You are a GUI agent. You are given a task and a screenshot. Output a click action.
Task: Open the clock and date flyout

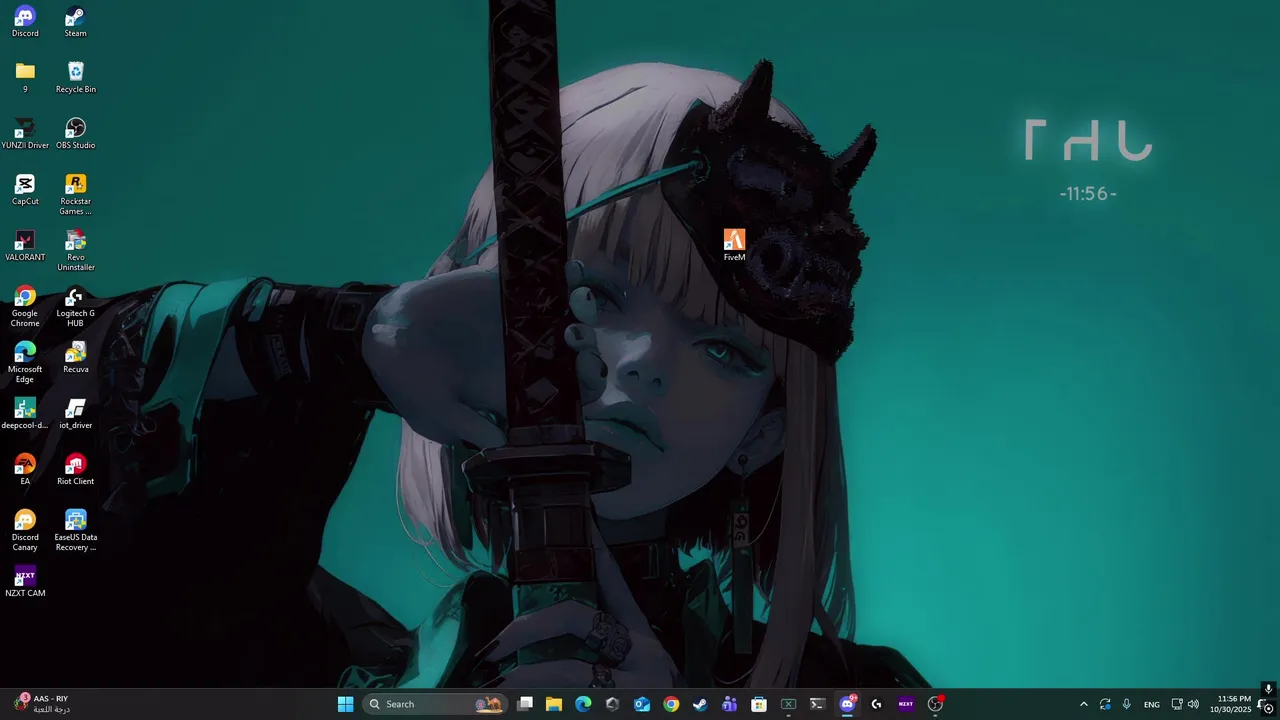point(1230,704)
